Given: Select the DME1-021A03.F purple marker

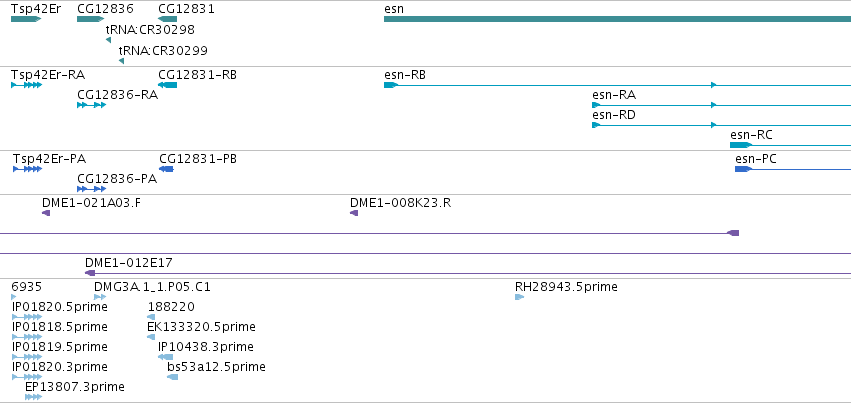Looking at the screenshot, I should (x=46, y=213).
